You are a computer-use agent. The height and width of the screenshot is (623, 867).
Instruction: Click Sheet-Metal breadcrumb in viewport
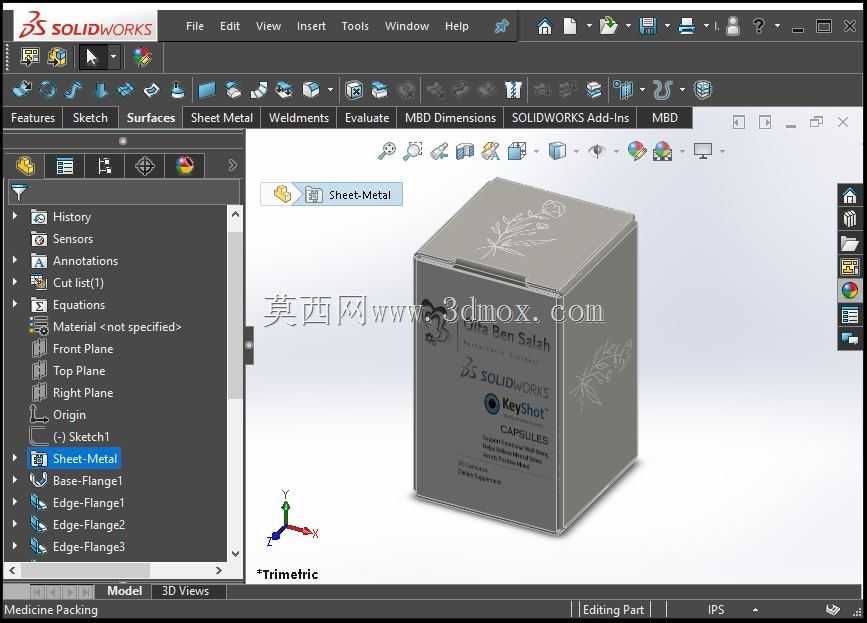tap(352, 195)
